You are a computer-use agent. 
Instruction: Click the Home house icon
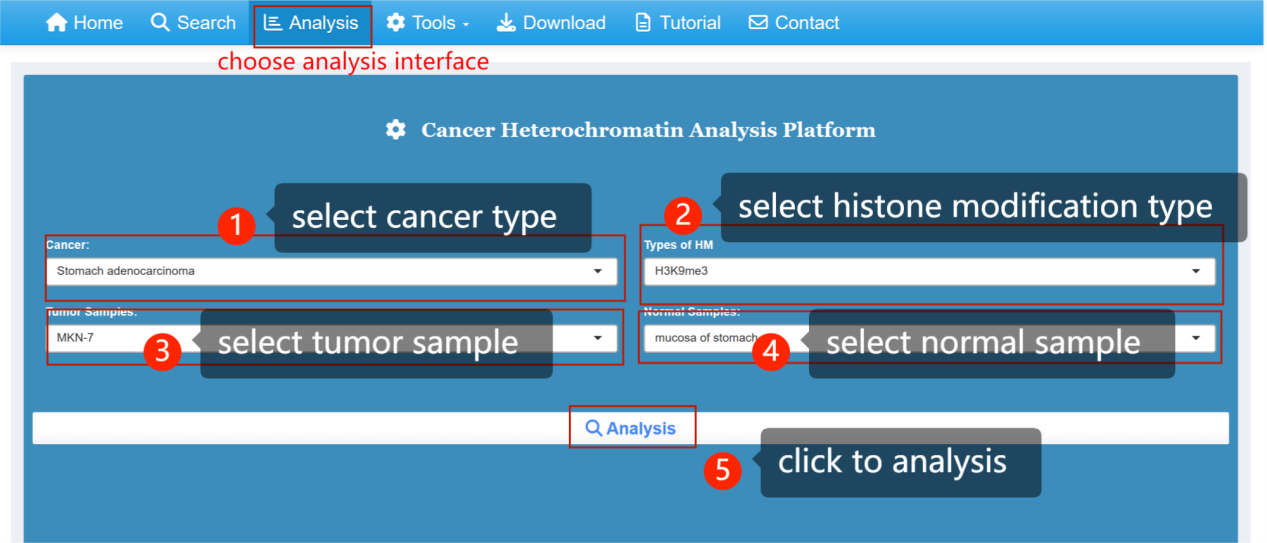tap(57, 22)
